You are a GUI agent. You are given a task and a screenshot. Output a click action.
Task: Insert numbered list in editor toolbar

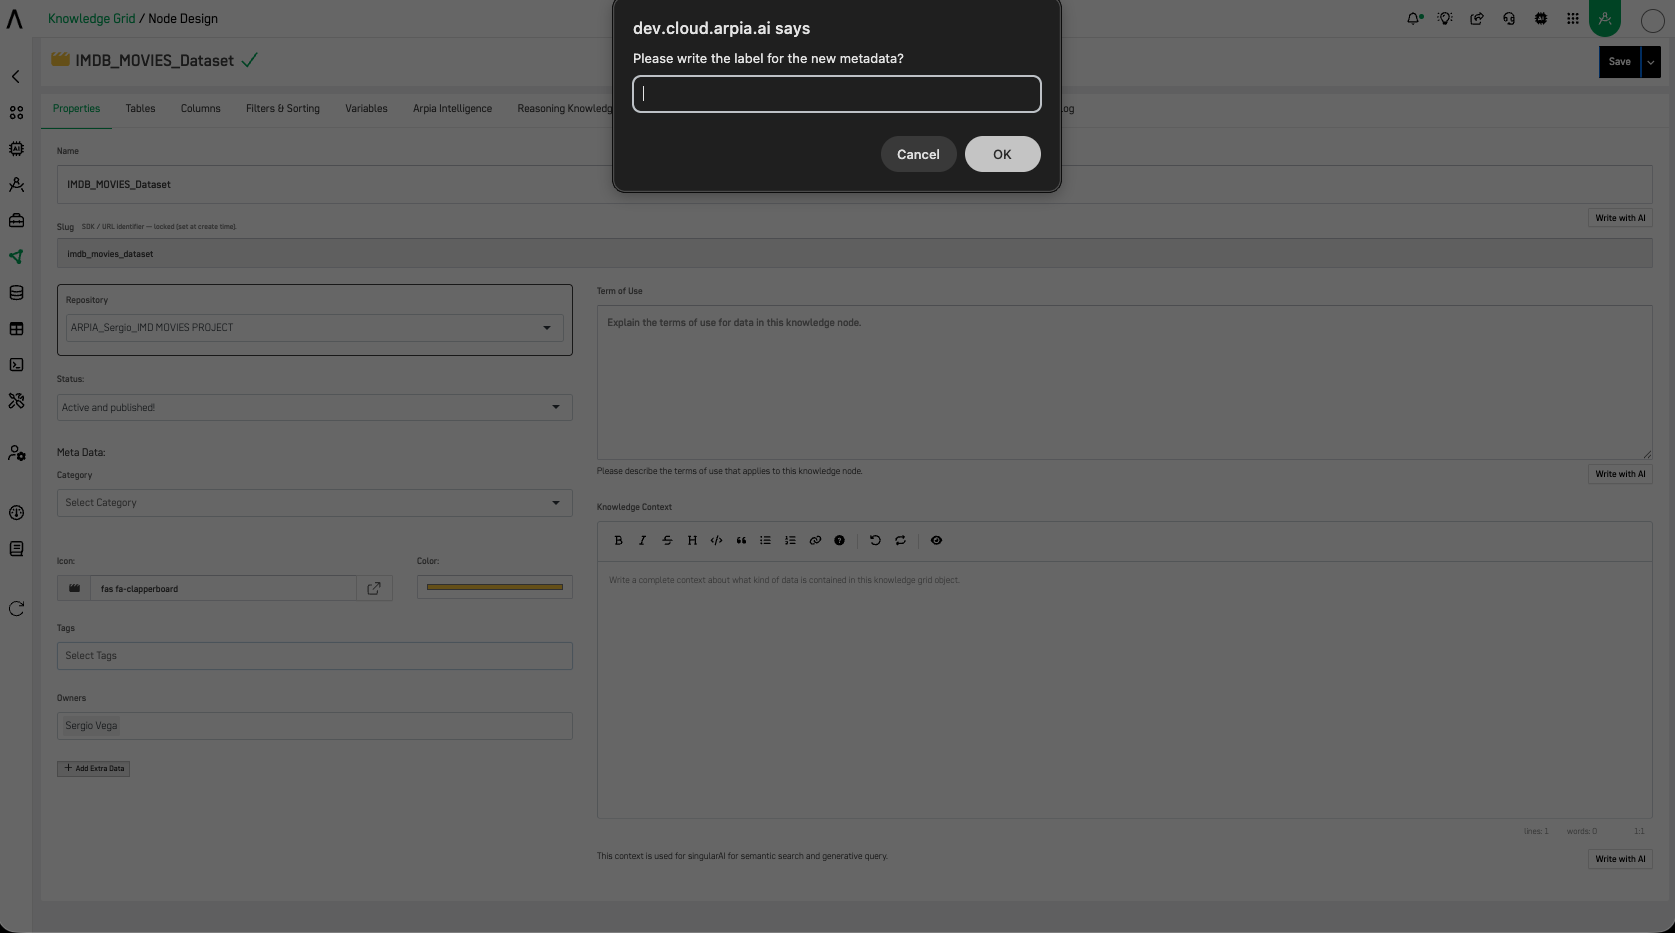(790, 540)
